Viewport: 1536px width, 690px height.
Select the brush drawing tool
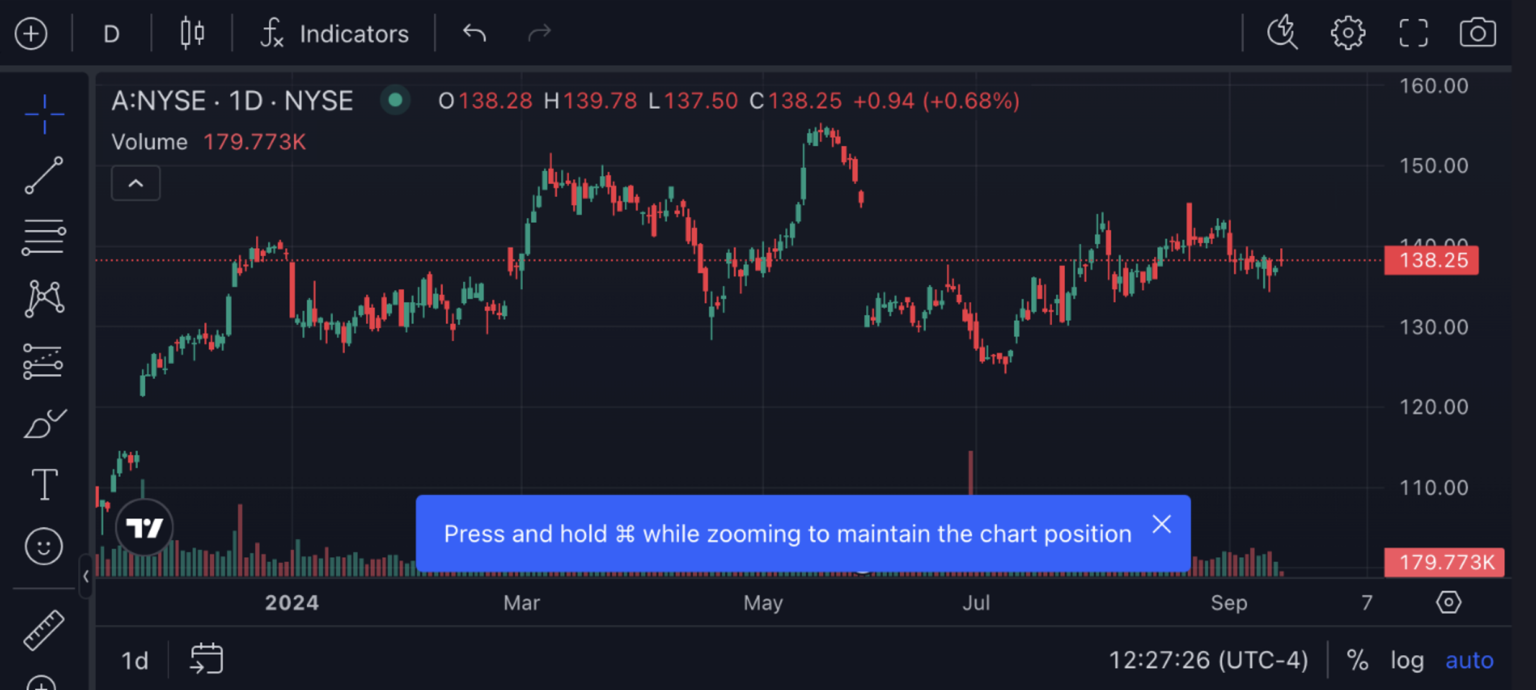coord(44,424)
